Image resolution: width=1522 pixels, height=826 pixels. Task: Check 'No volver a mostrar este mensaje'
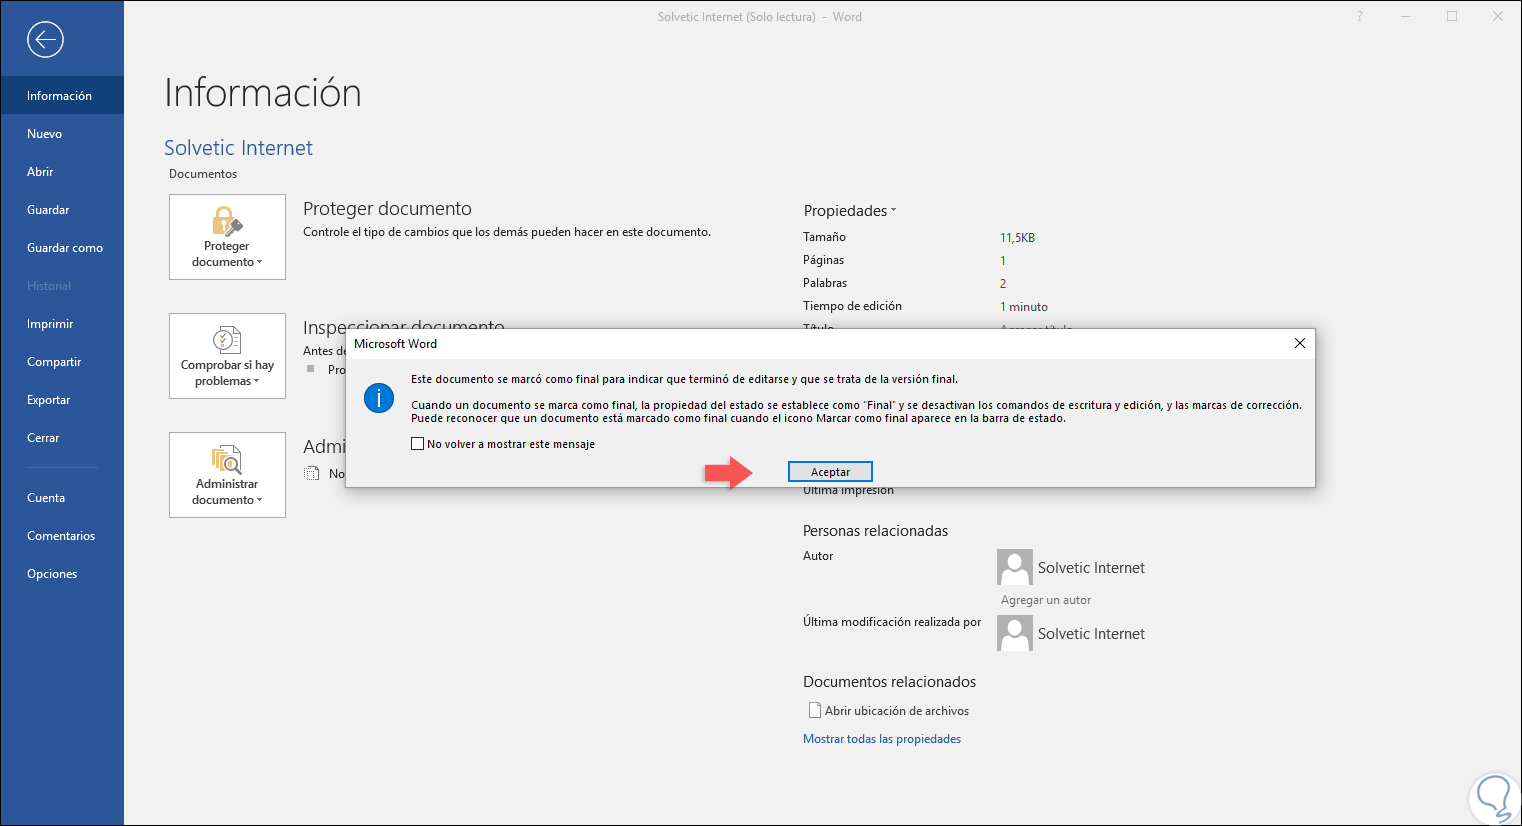pyautogui.click(x=418, y=444)
